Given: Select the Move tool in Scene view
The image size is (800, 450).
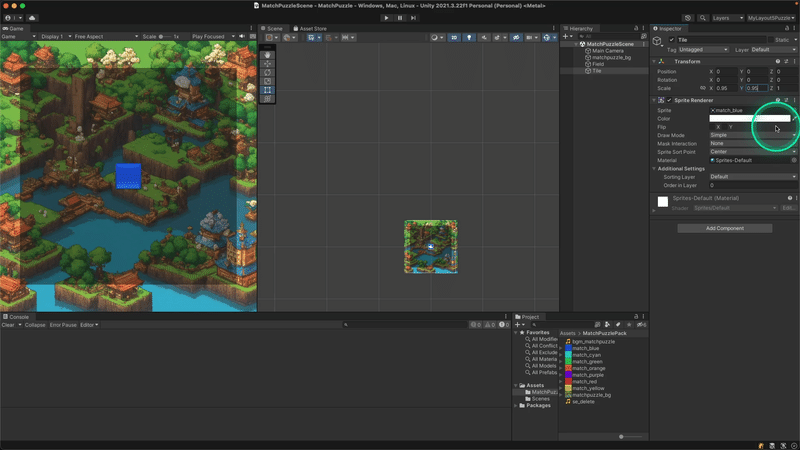Looking at the screenshot, I should (x=267, y=64).
